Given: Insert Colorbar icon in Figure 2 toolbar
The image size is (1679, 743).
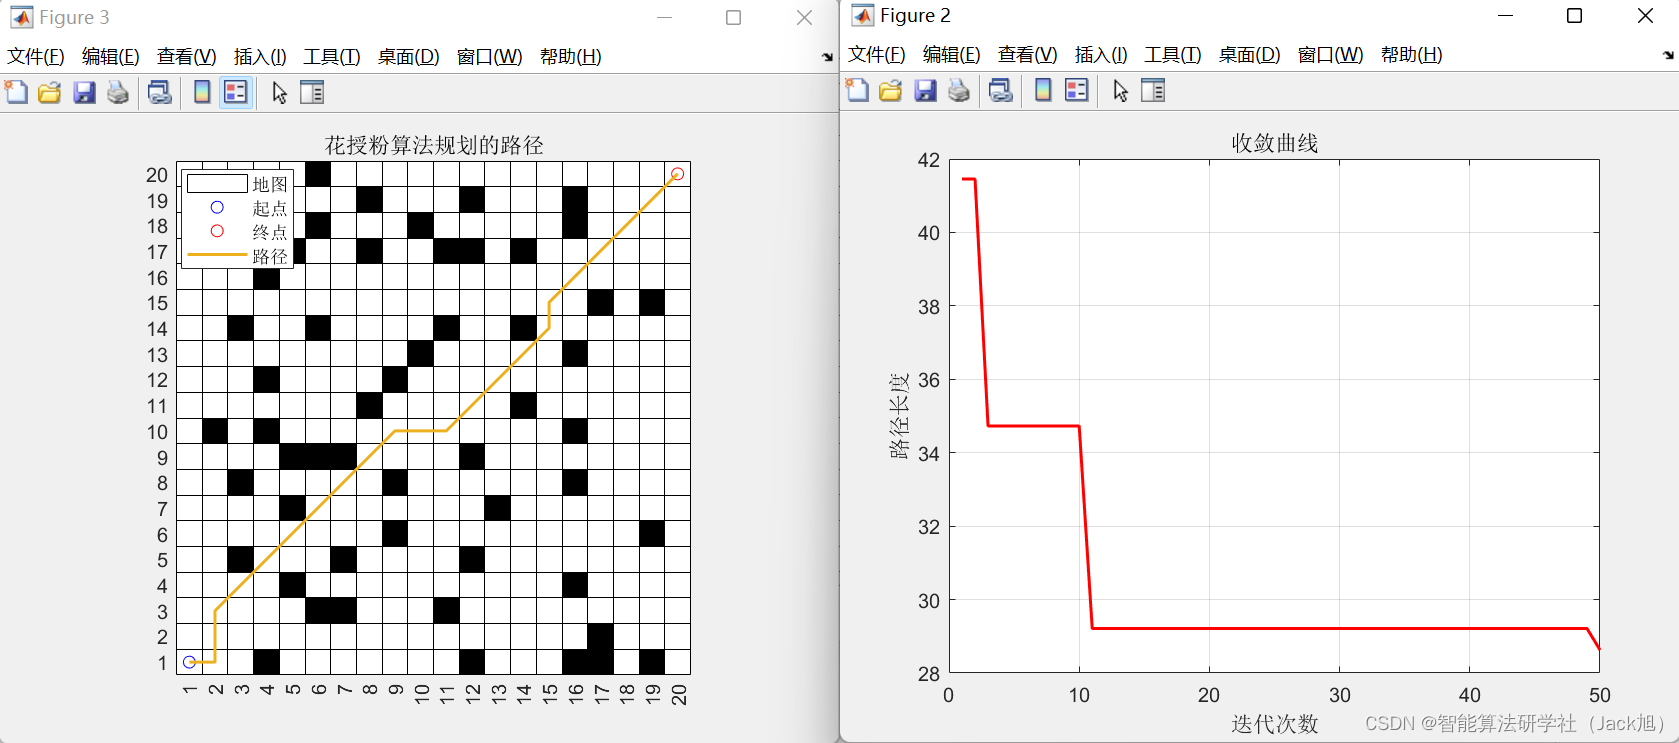Looking at the screenshot, I should (x=1042, y=90).
